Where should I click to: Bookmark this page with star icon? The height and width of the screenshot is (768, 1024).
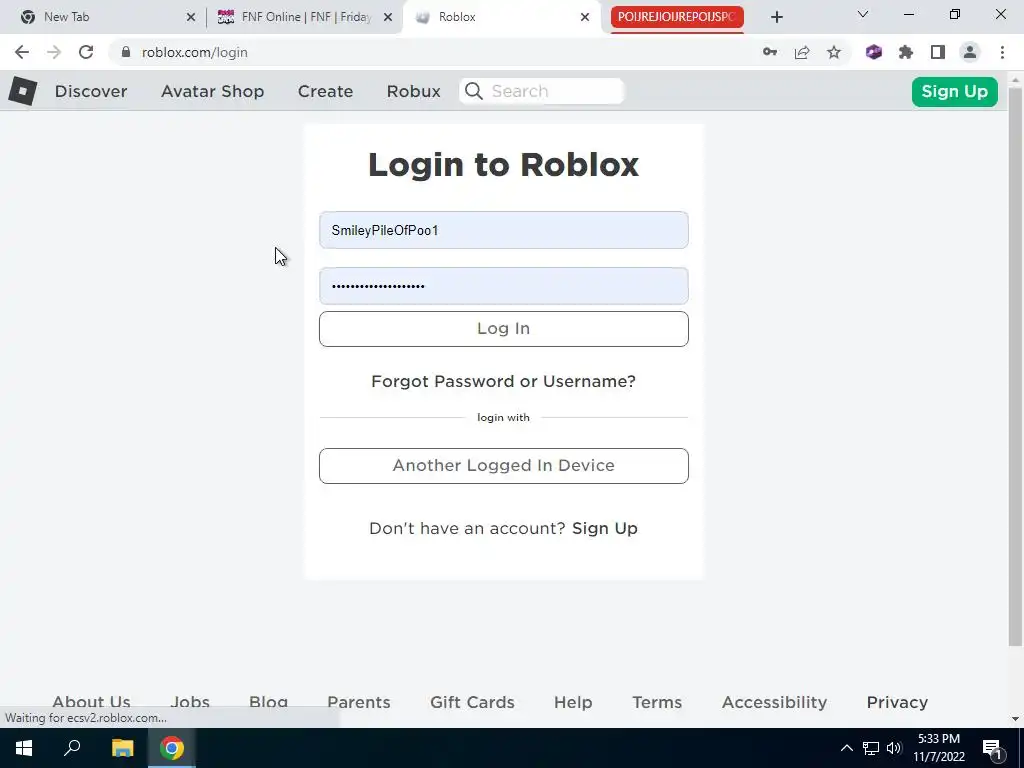(834, 52)
